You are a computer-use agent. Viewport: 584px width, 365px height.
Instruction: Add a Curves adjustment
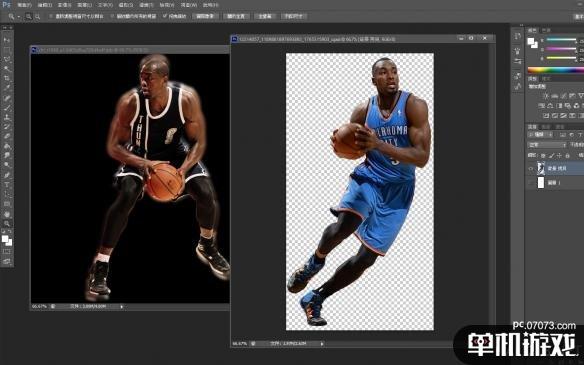[x=563, y=96]
